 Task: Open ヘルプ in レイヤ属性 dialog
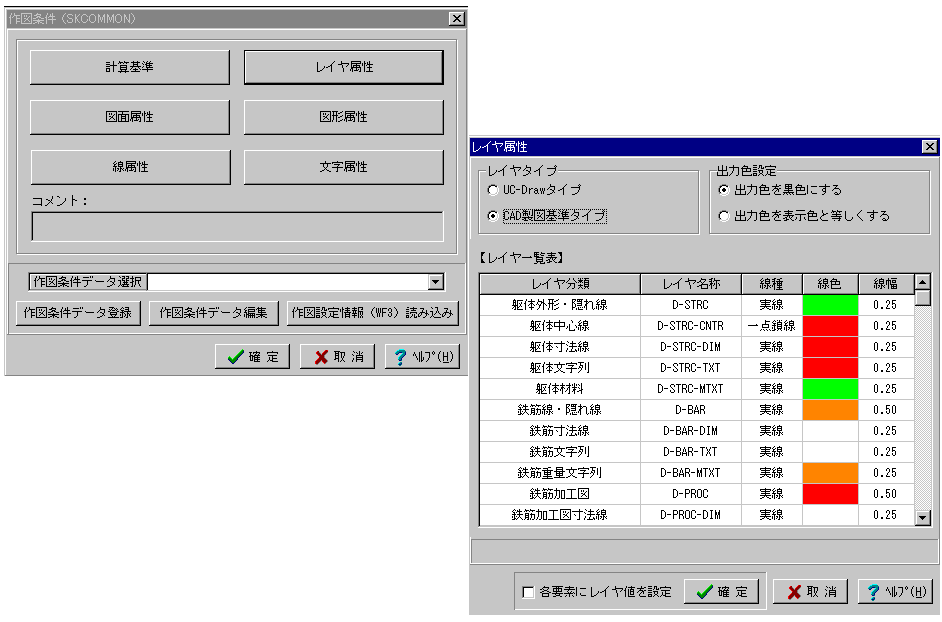point(895,591)
